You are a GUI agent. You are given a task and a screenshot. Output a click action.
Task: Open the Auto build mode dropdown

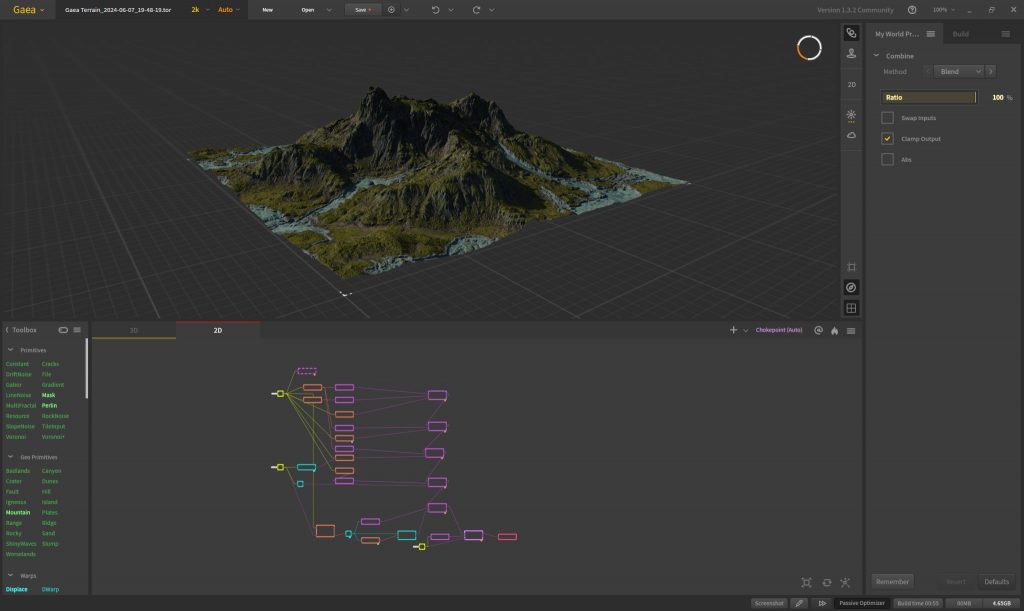pyautogui.click(x=229, y=10)
